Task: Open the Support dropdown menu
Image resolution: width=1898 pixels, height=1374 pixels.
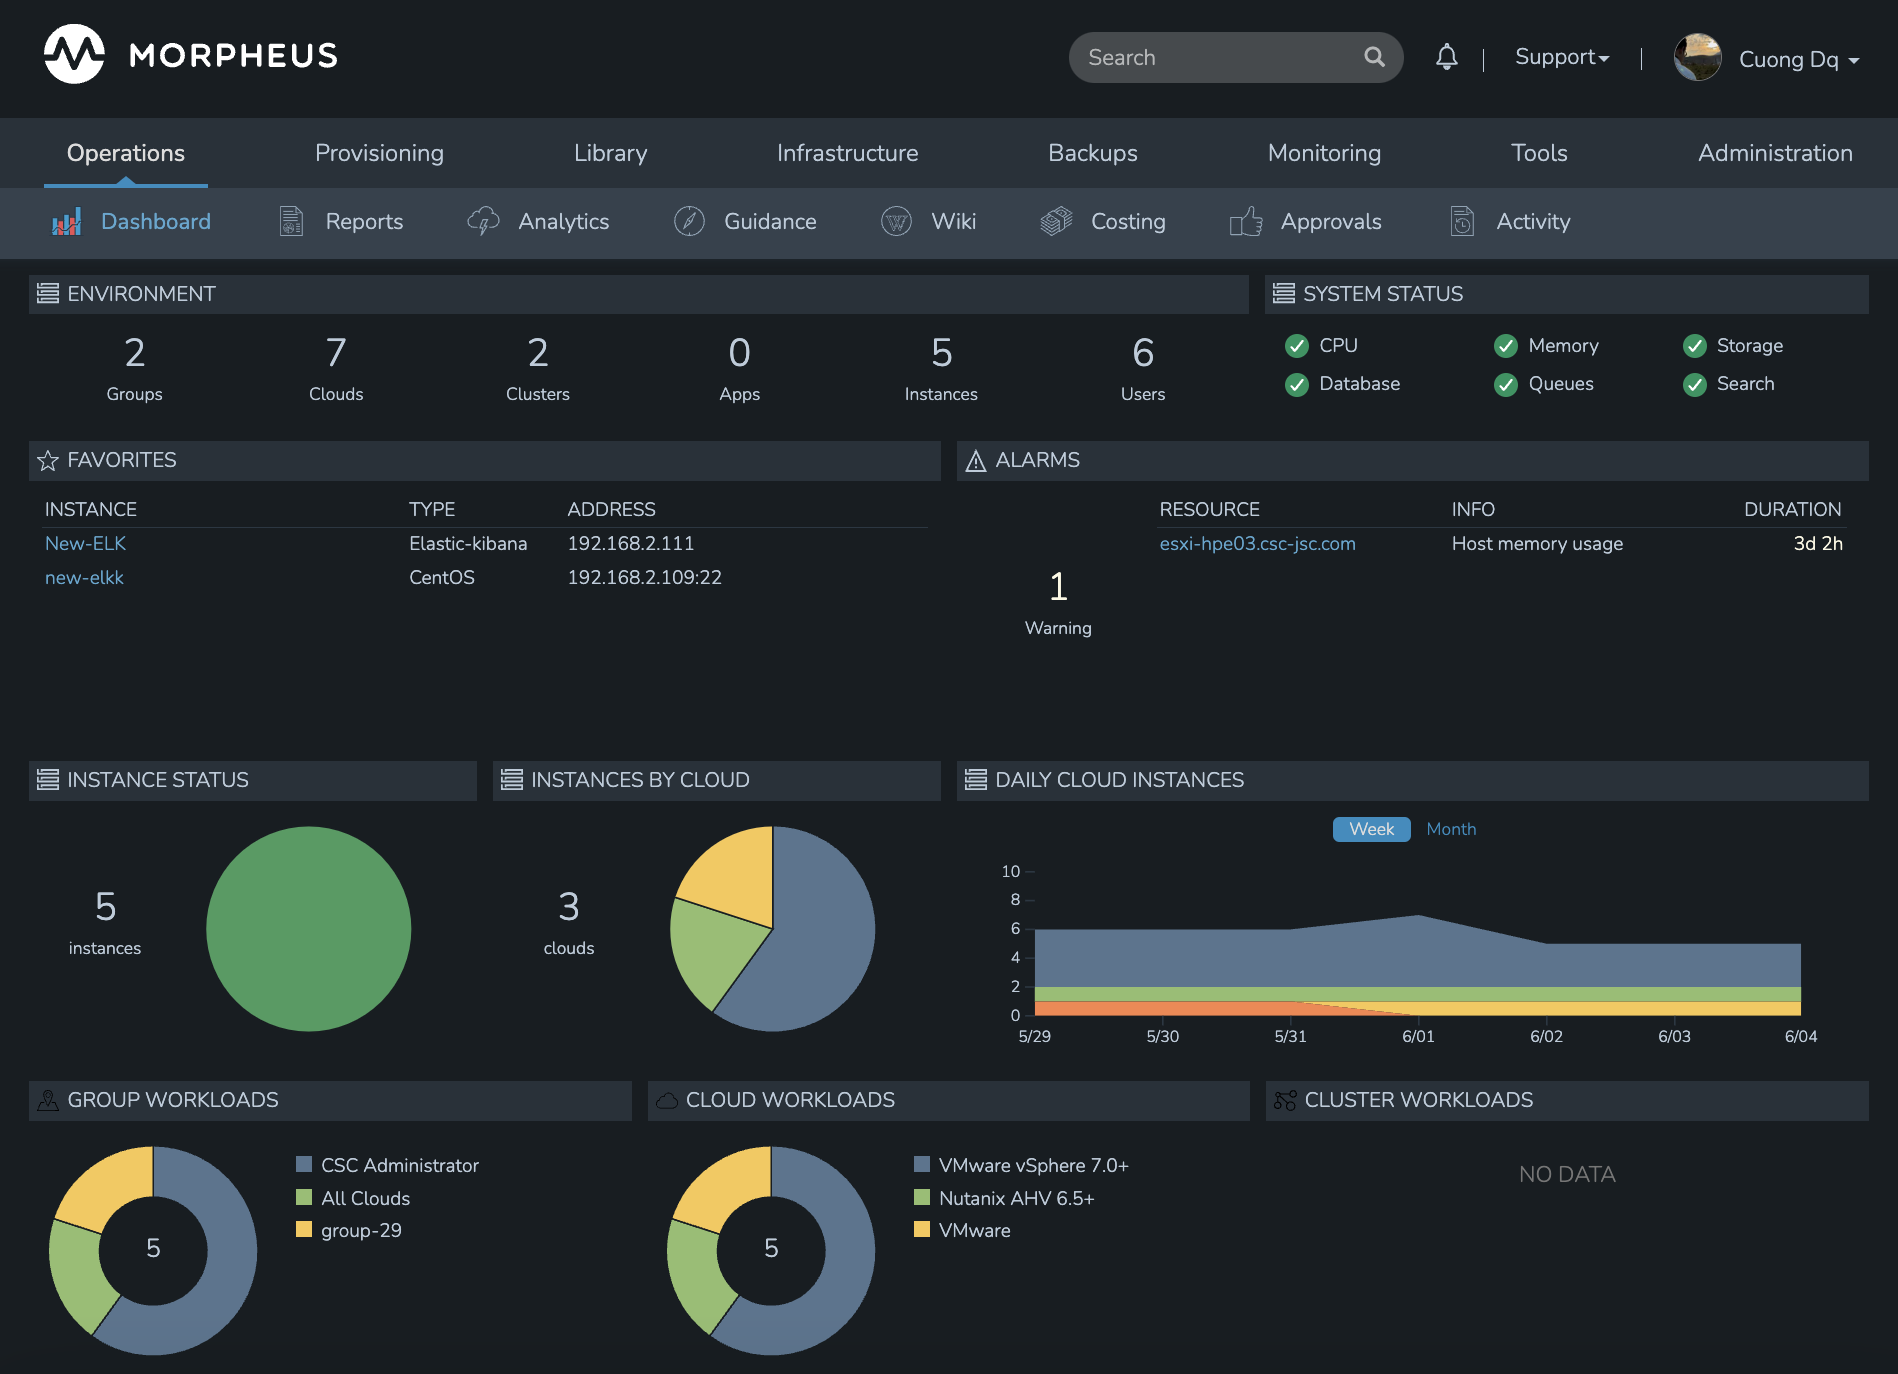Action: click(1561, 57)
